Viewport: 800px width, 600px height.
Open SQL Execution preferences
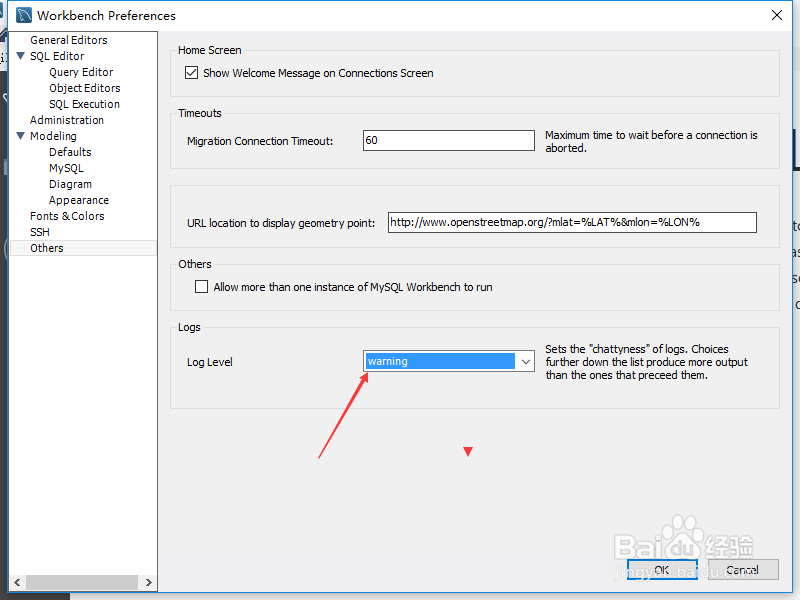(x=84, y=104)
